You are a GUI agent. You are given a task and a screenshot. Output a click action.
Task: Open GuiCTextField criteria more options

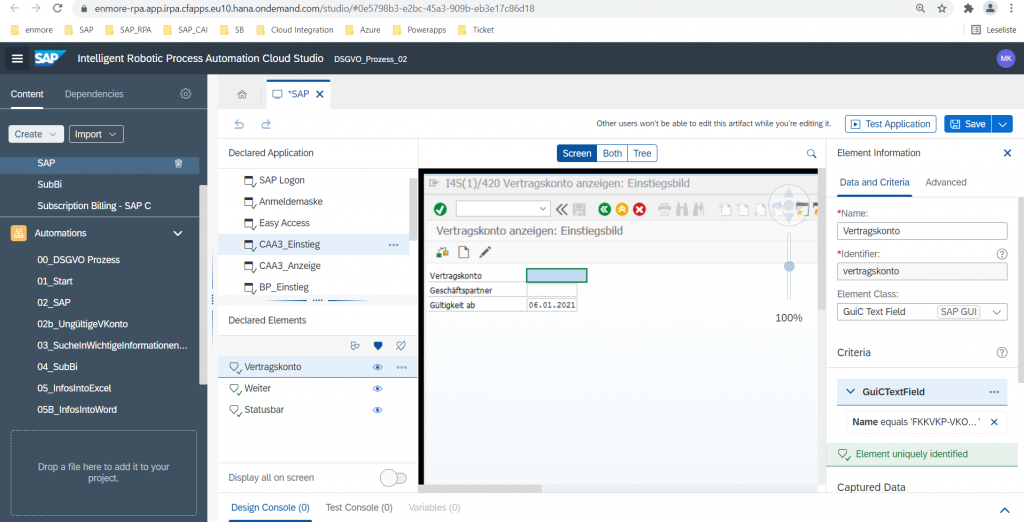pyautogui.click(x=994, y=392)
